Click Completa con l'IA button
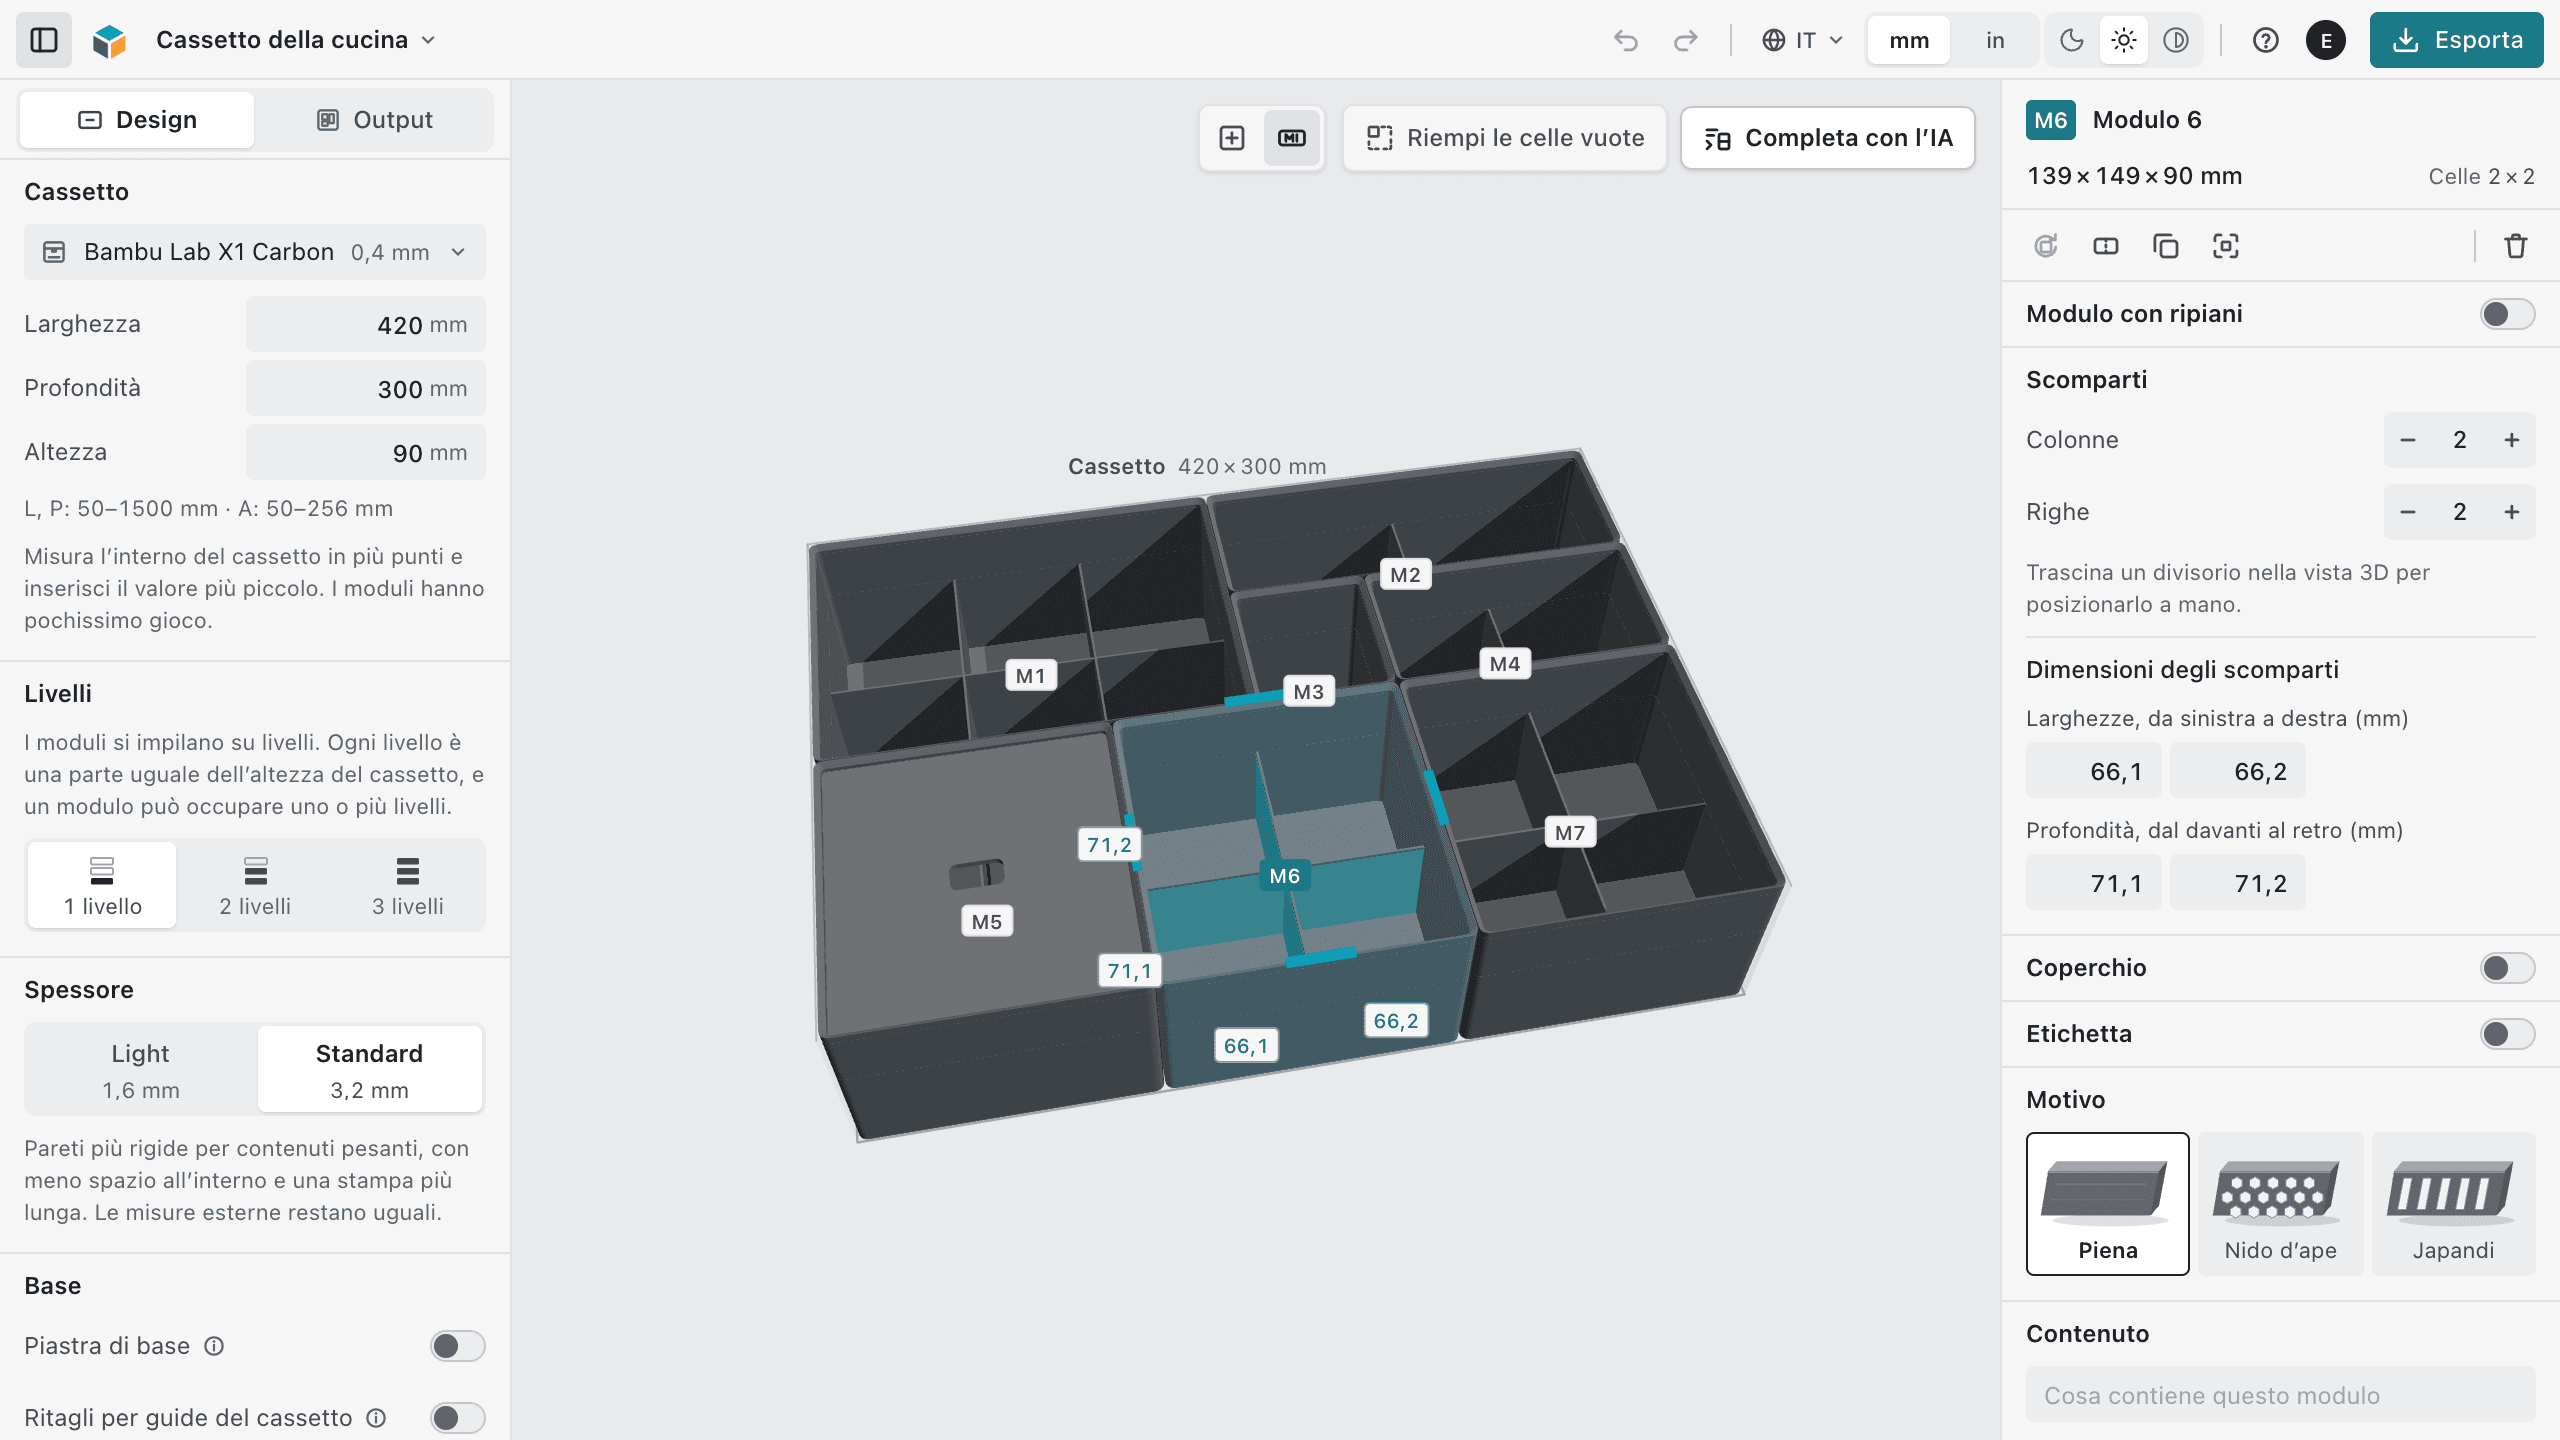This screenshot has height=1440, width=2560. point(1828,138)
